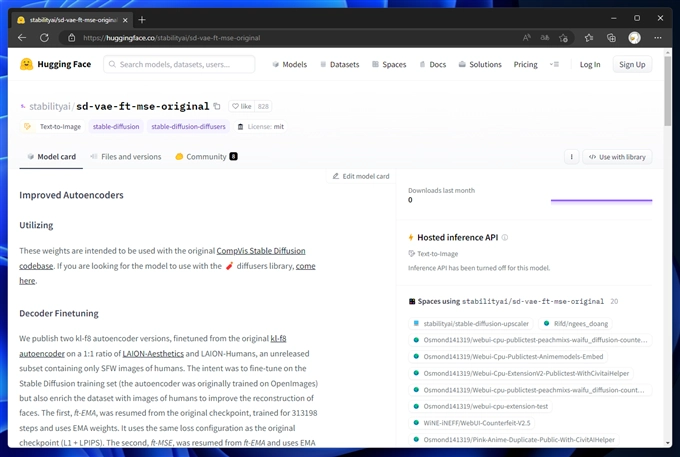This screenshot has height=457, width=680.
Task: Open the three-dot model options menu
Action: tap(571, 157)
